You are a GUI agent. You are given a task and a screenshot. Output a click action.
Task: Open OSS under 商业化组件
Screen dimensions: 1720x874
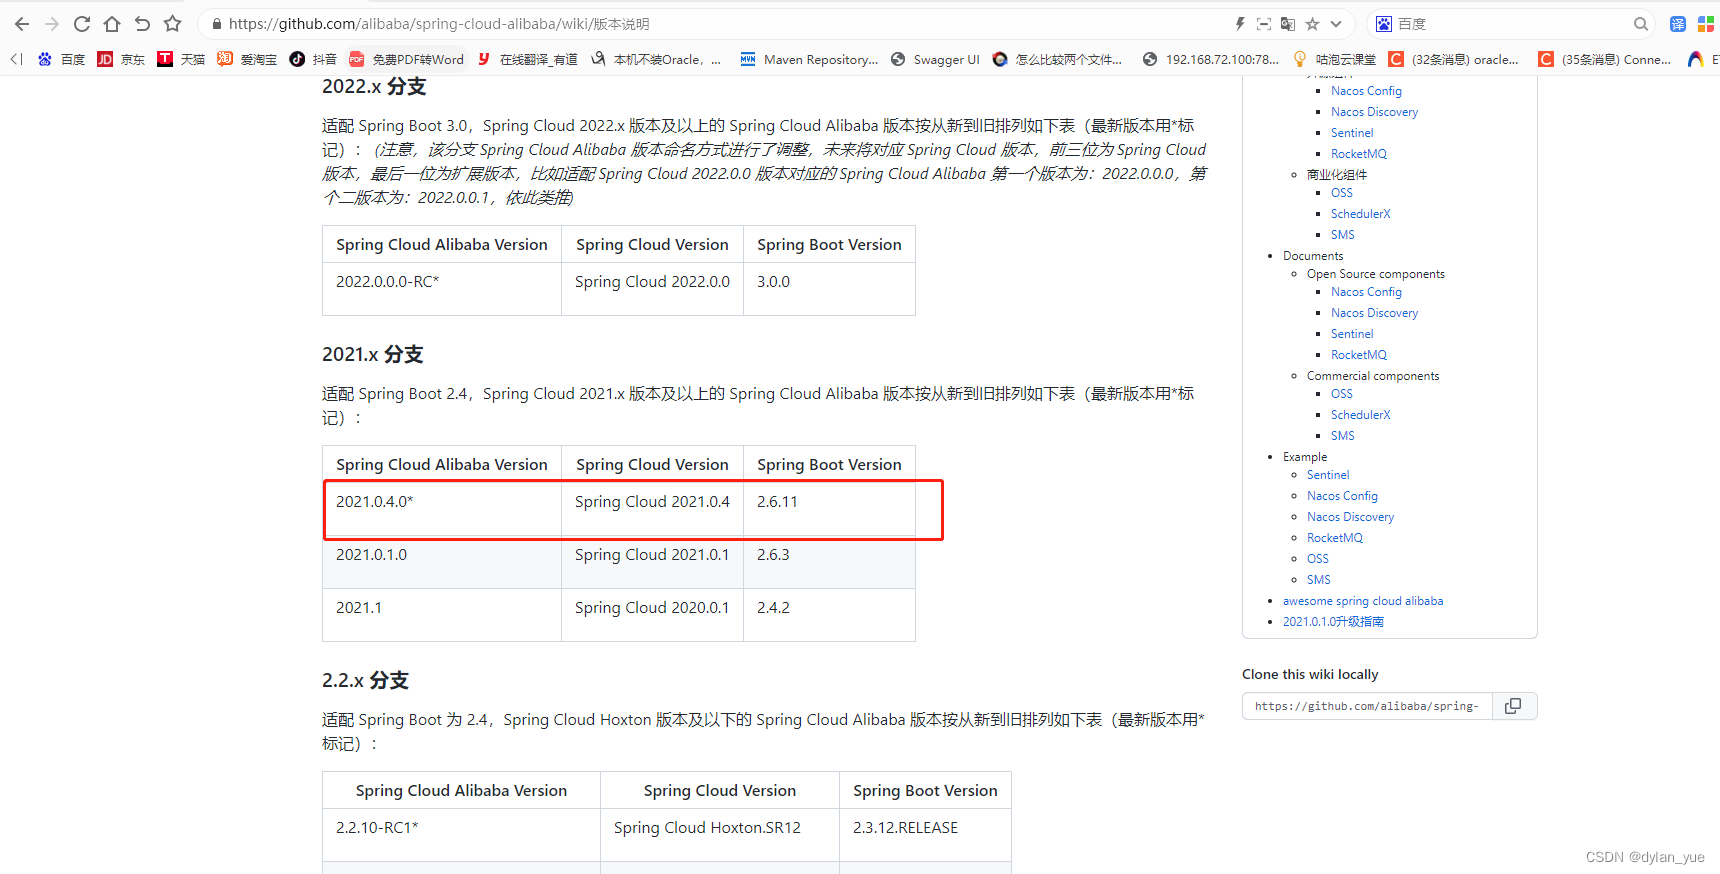[x=1342, y=193]
